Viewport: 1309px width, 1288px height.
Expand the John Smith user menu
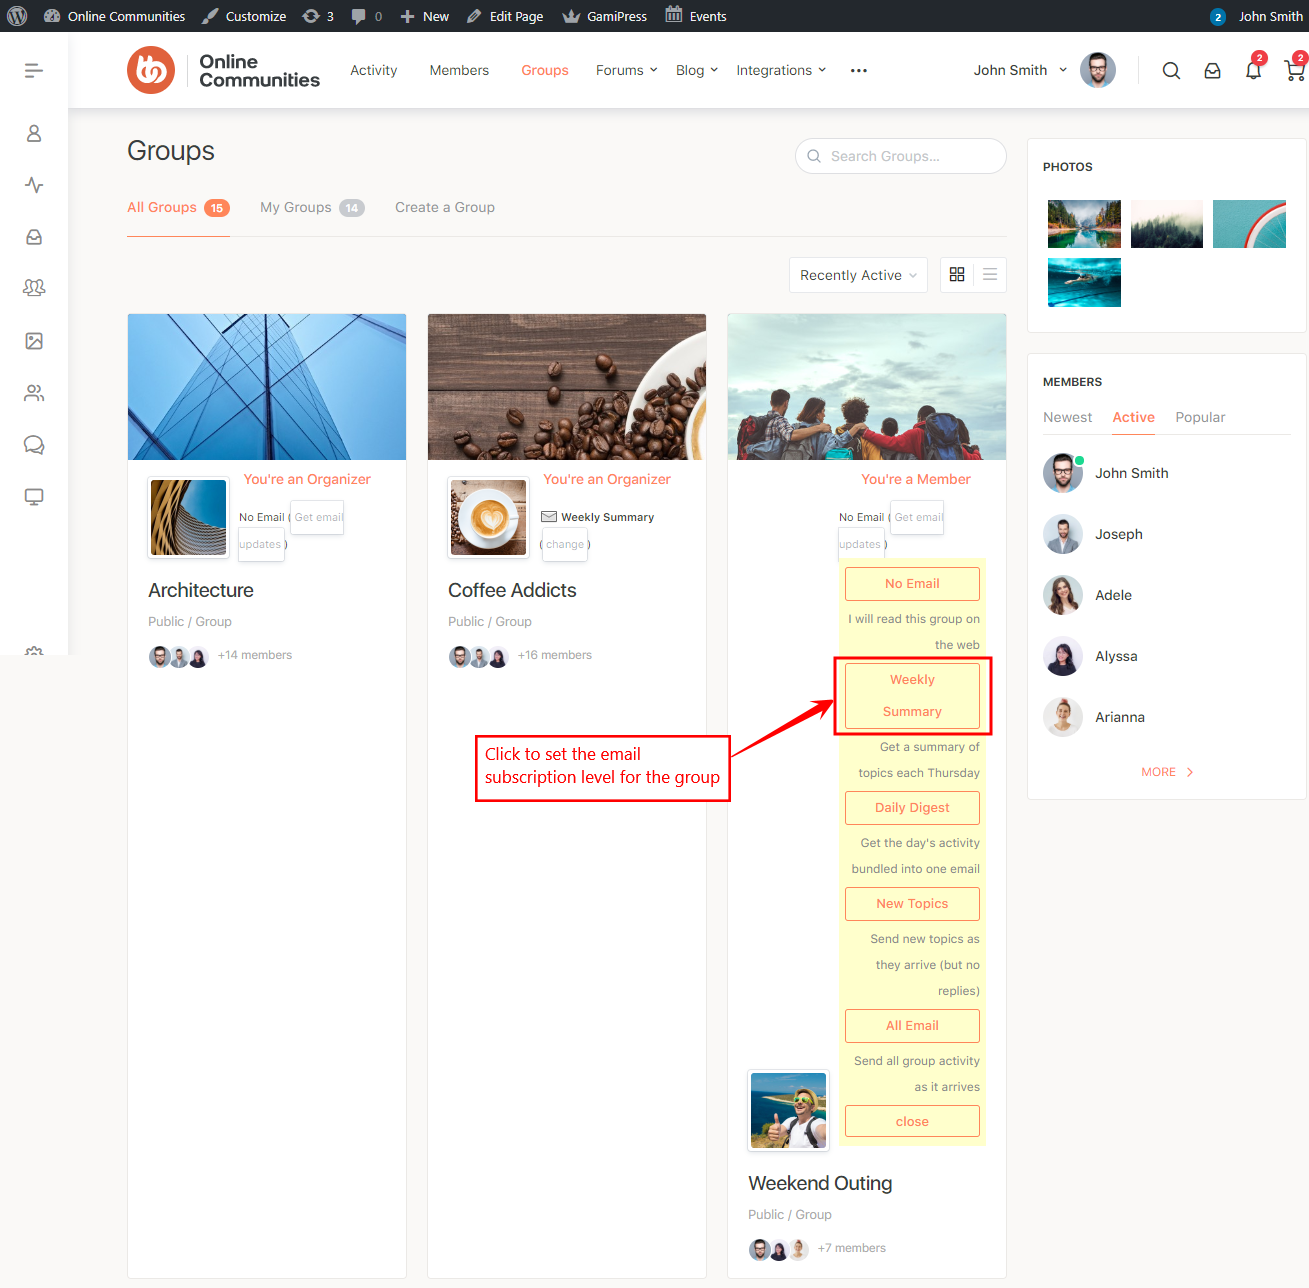(x=1020, y=70)
